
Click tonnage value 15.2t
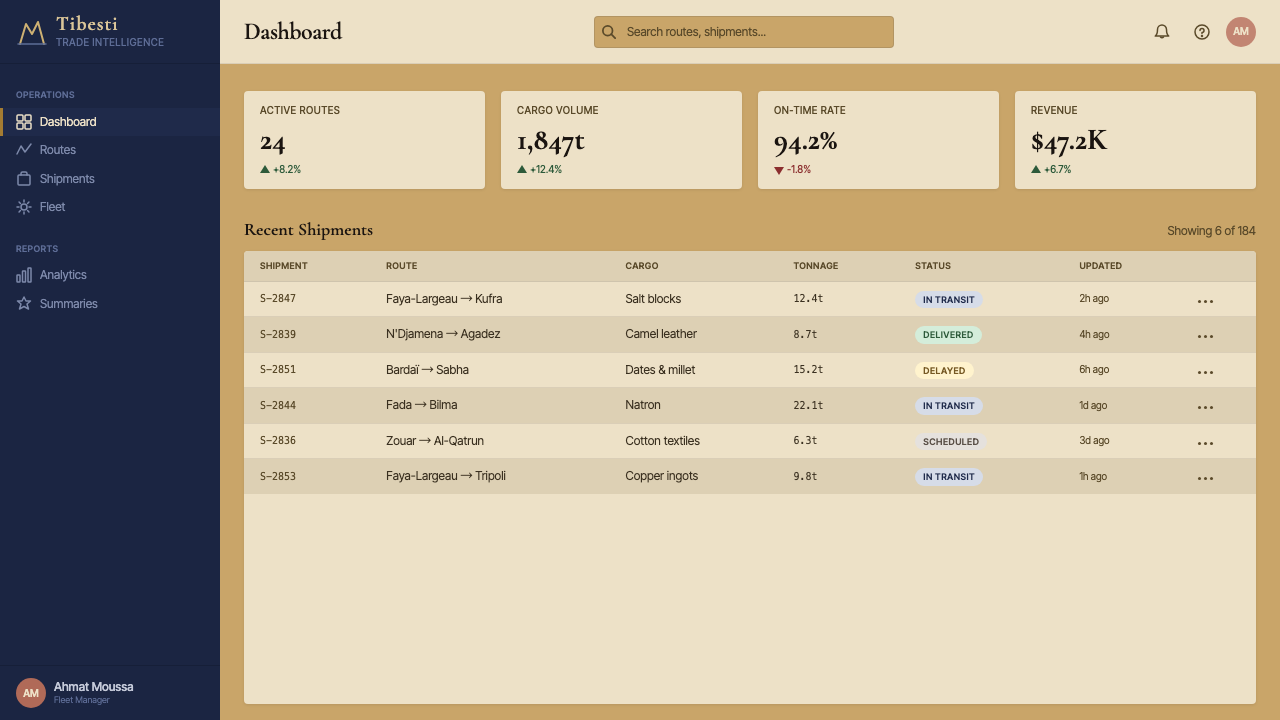[x=808, y=370]
